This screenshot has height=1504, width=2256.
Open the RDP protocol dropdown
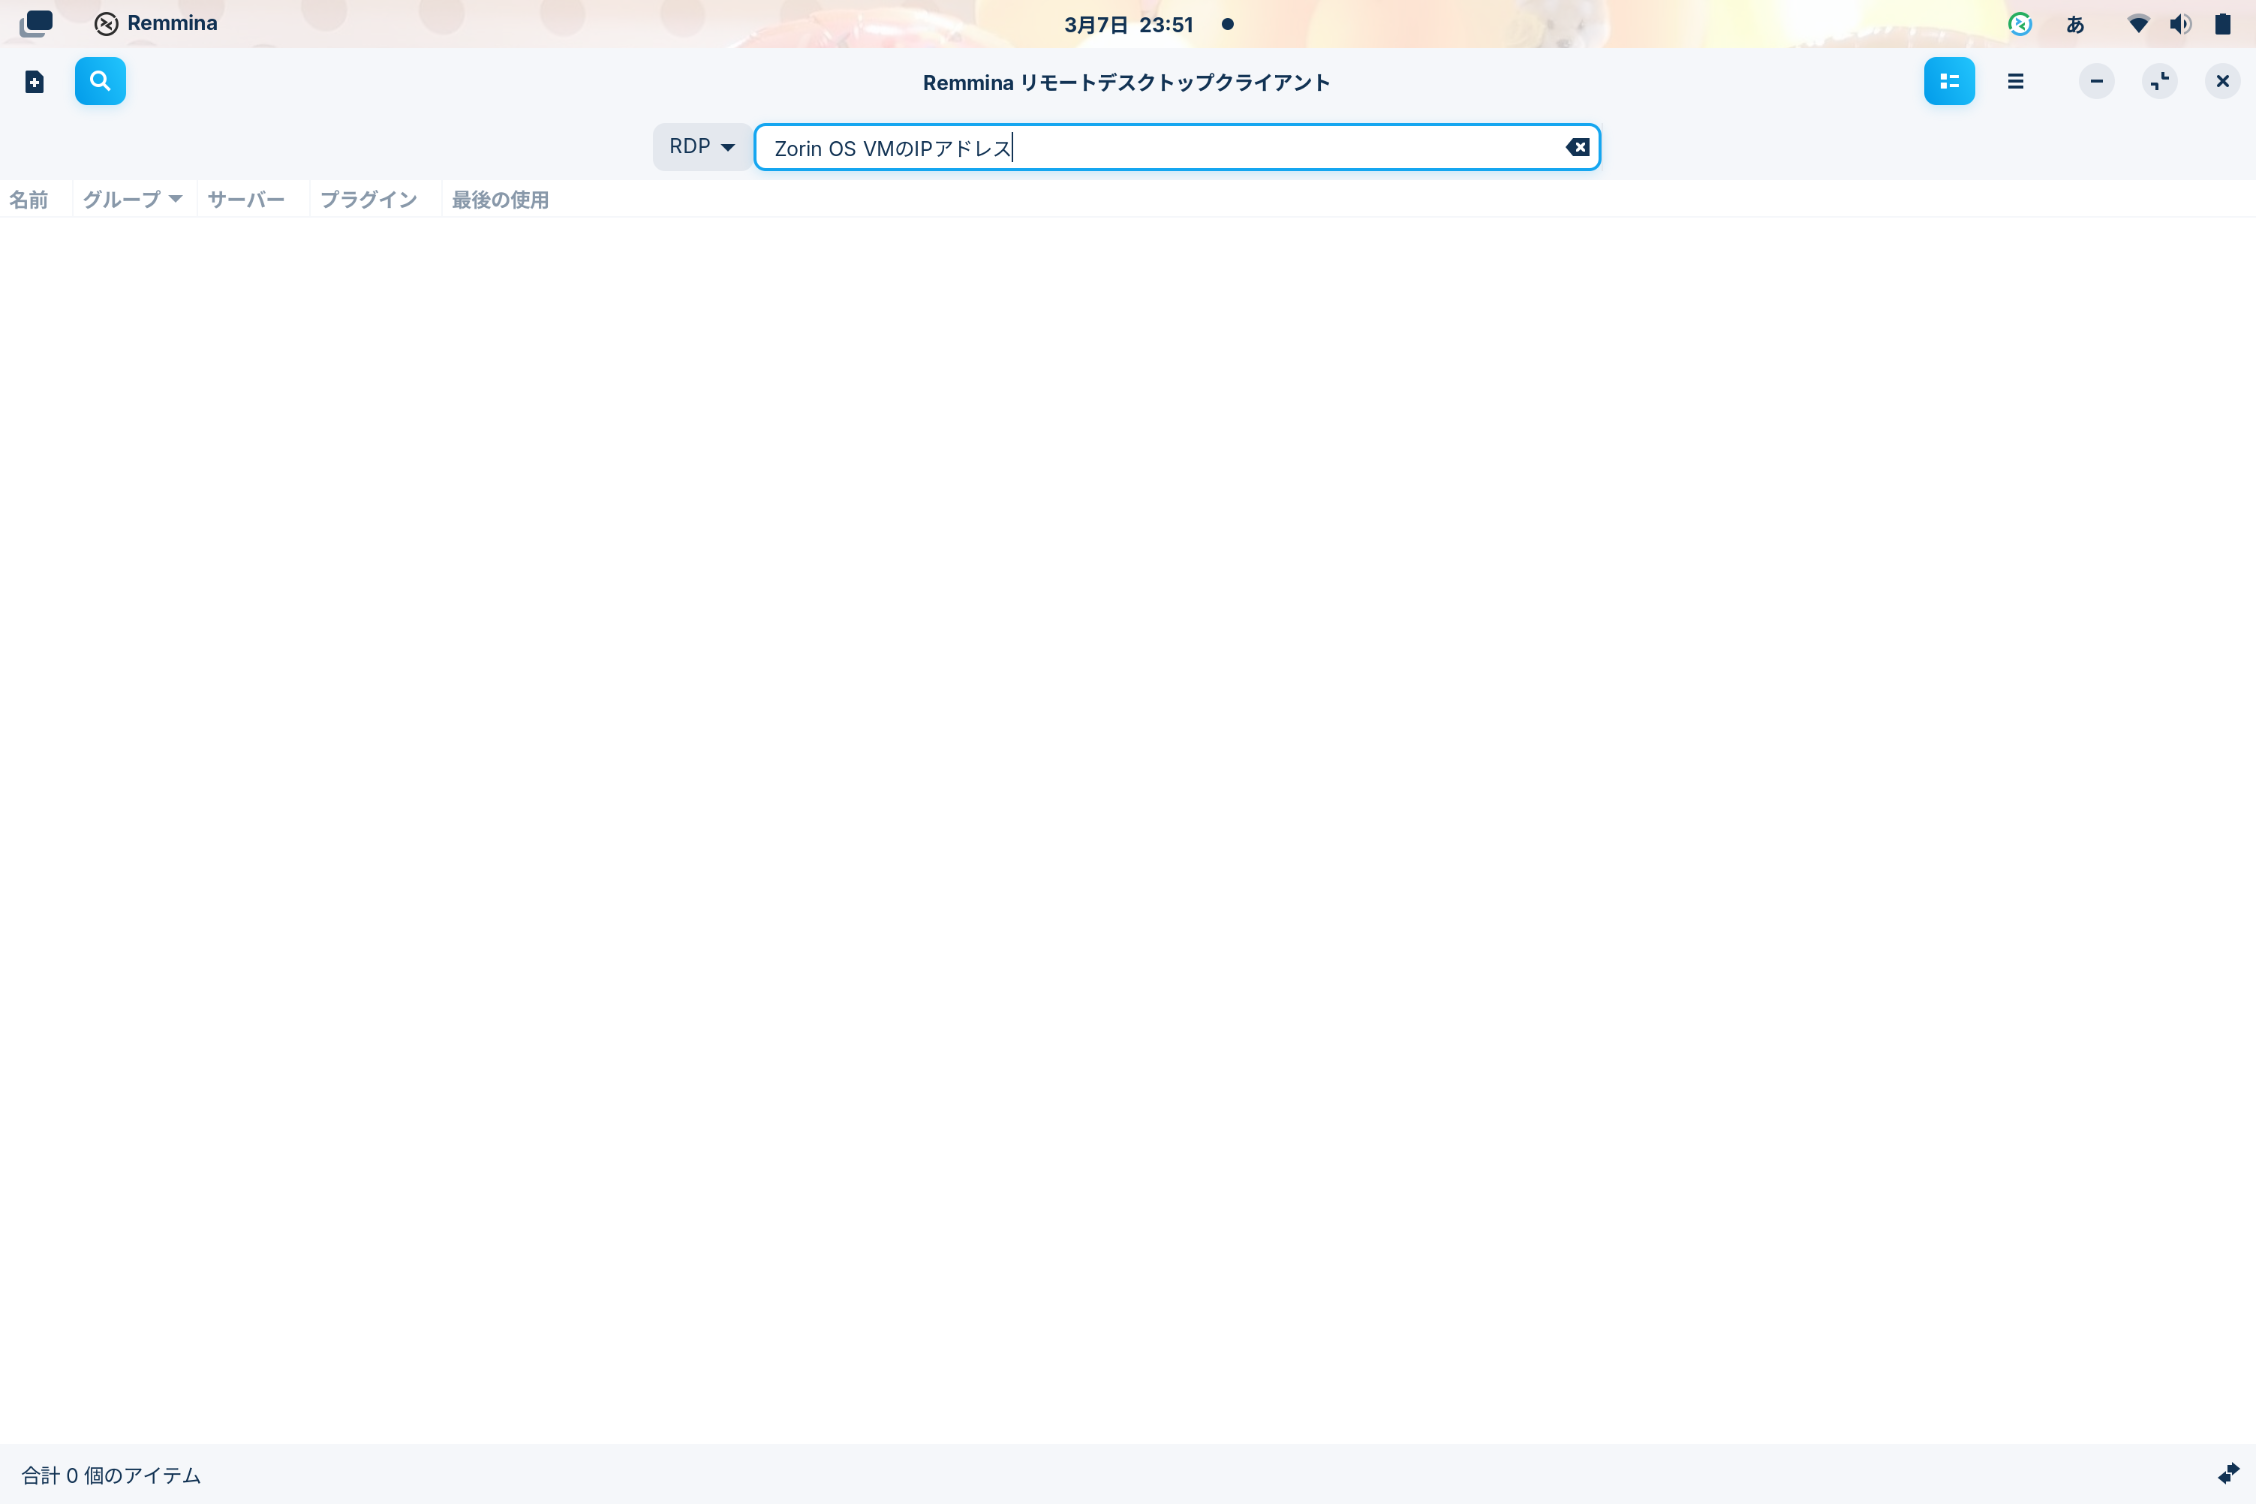tap(701, 147)
